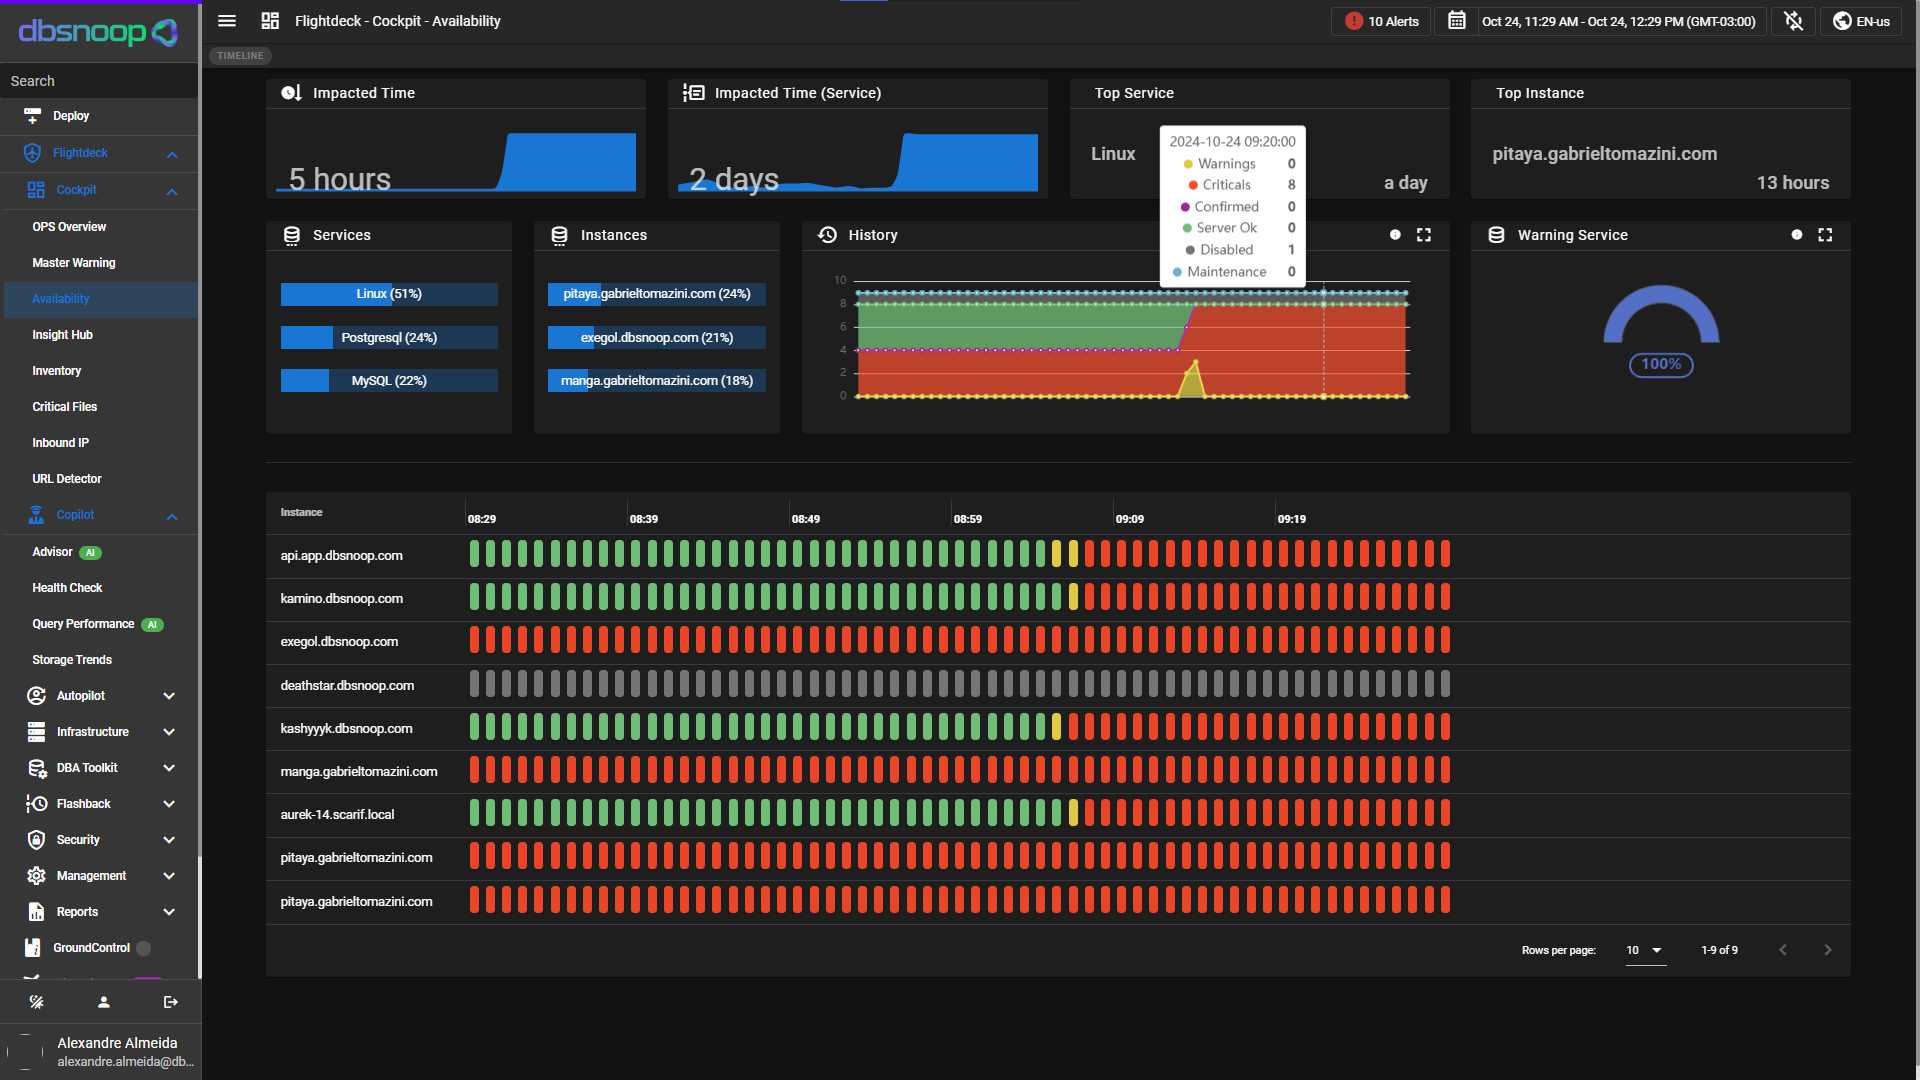1920x1080 pixels.
Task: Click the Autopilot icon
Action: click(x=36, y=696)
